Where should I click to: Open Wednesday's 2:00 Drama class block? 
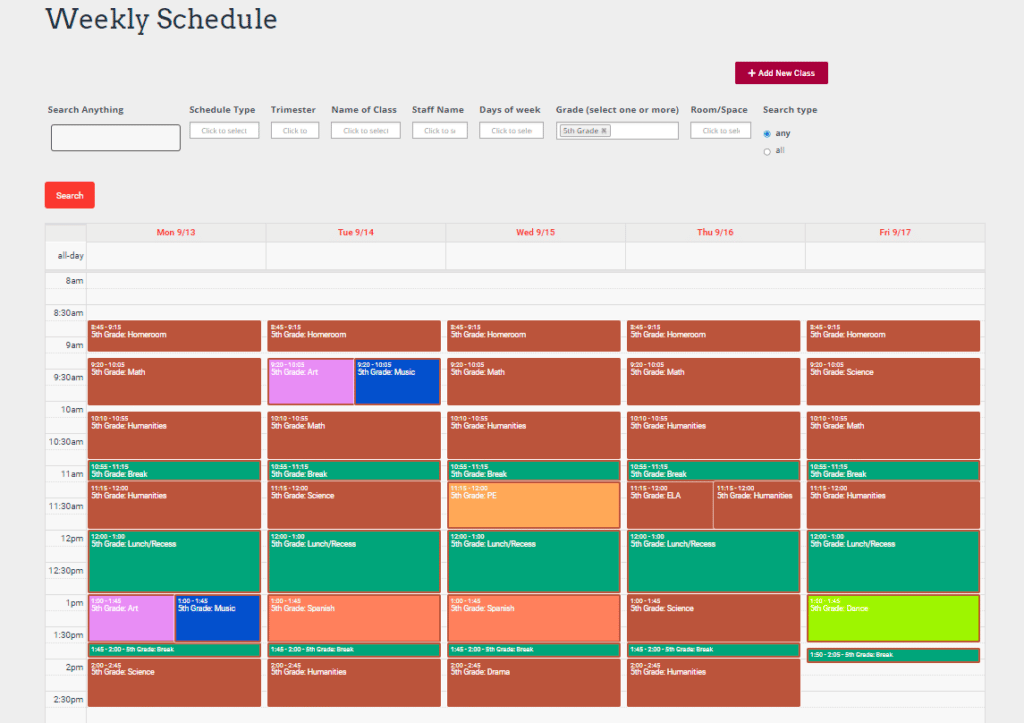[x=534, y=683]
